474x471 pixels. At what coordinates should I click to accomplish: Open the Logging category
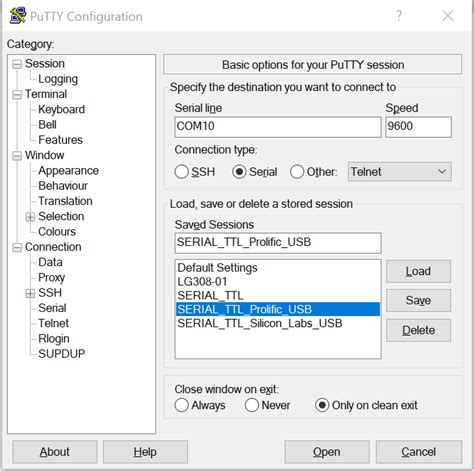click(58, 79)
